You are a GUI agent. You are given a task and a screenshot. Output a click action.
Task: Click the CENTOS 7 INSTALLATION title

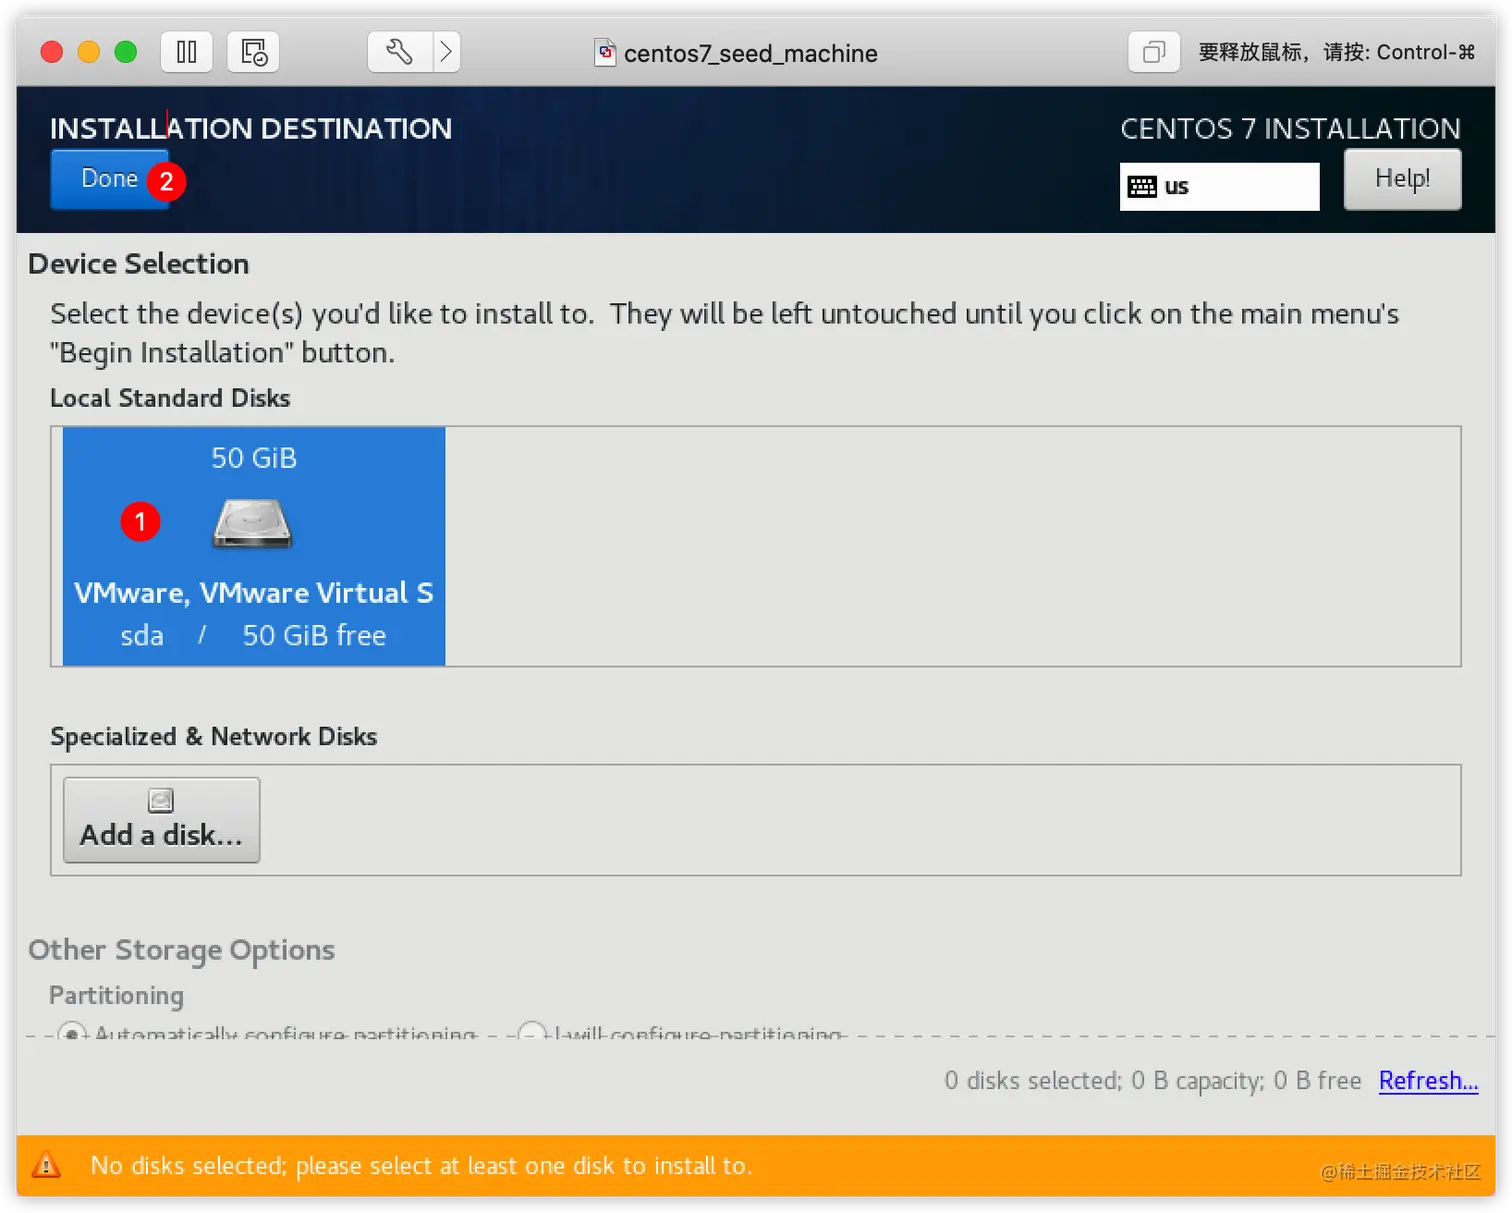(1290, 129)
